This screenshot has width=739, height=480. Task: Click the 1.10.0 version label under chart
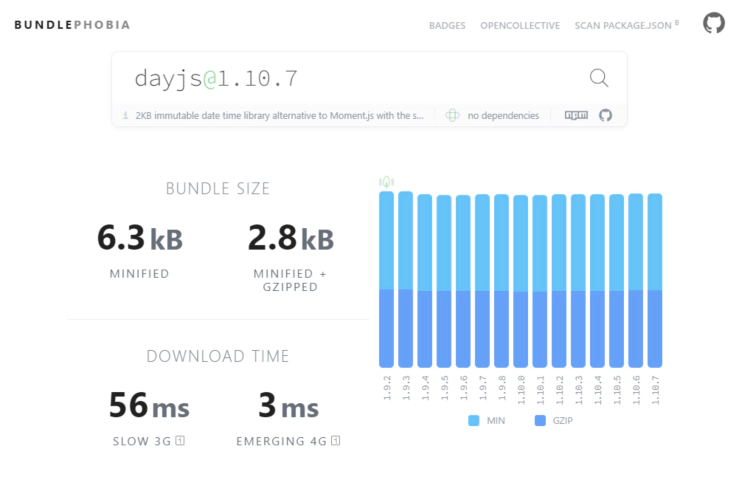[521, 390]
